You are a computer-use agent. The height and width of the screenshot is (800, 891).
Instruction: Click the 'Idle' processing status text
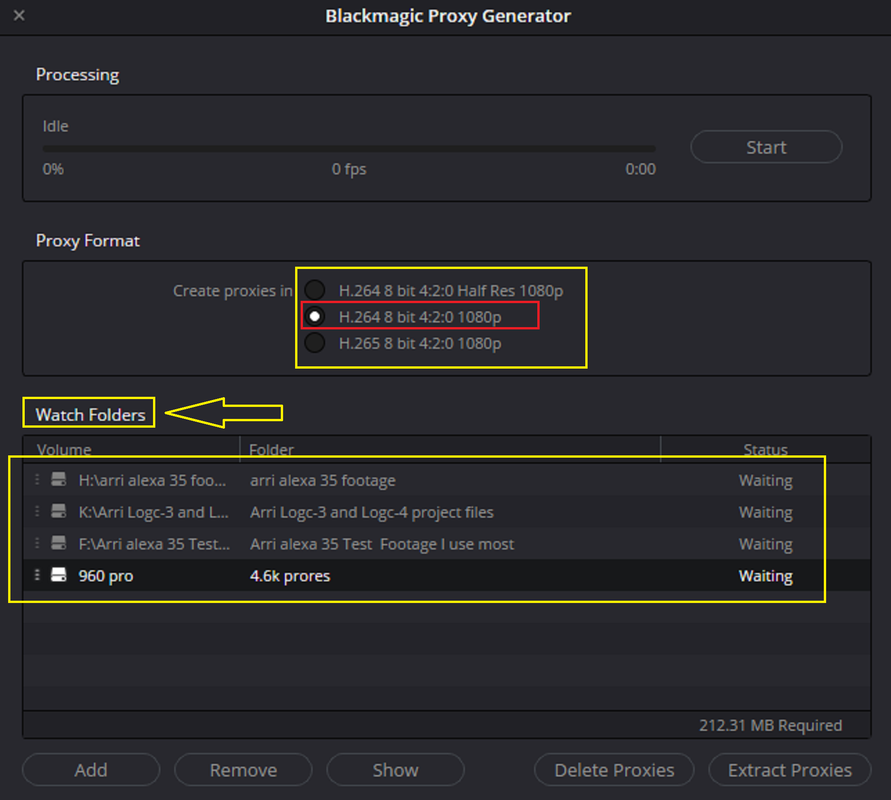55,126
